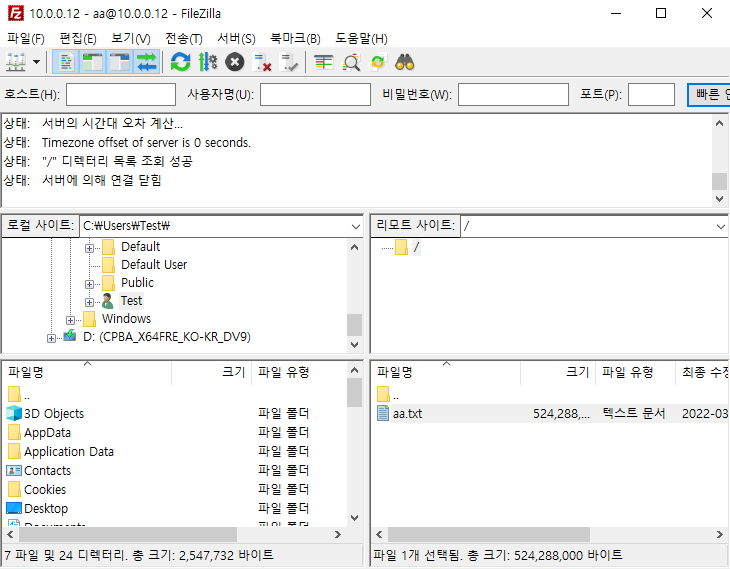The width and height of the screenshot is (730, 569).
Task: Click the quick connect button
Action: 709,95
